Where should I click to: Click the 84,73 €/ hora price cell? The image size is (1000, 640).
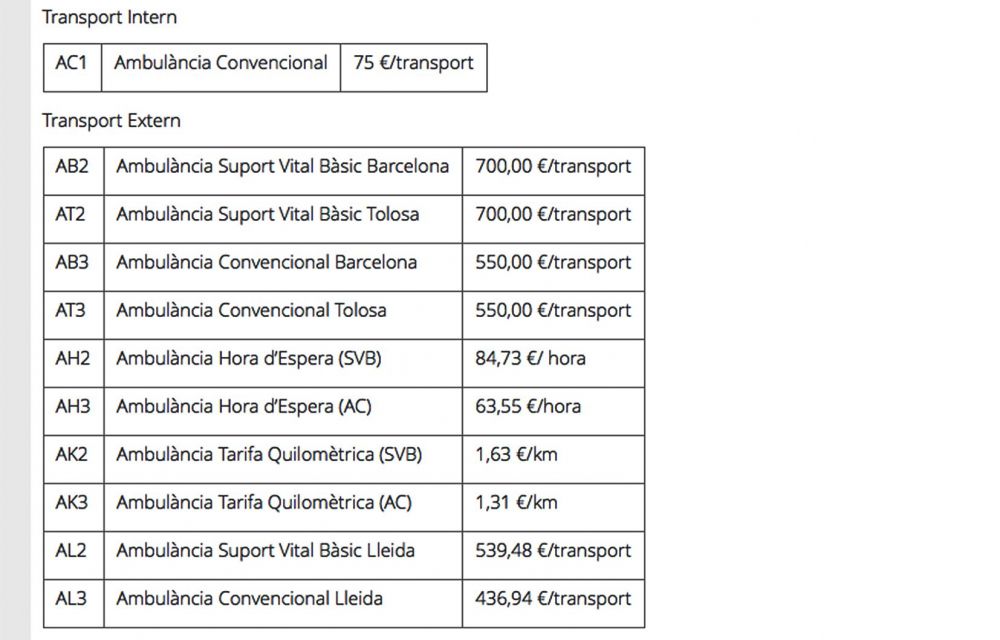pyautogui.click(x=531, y=358)
